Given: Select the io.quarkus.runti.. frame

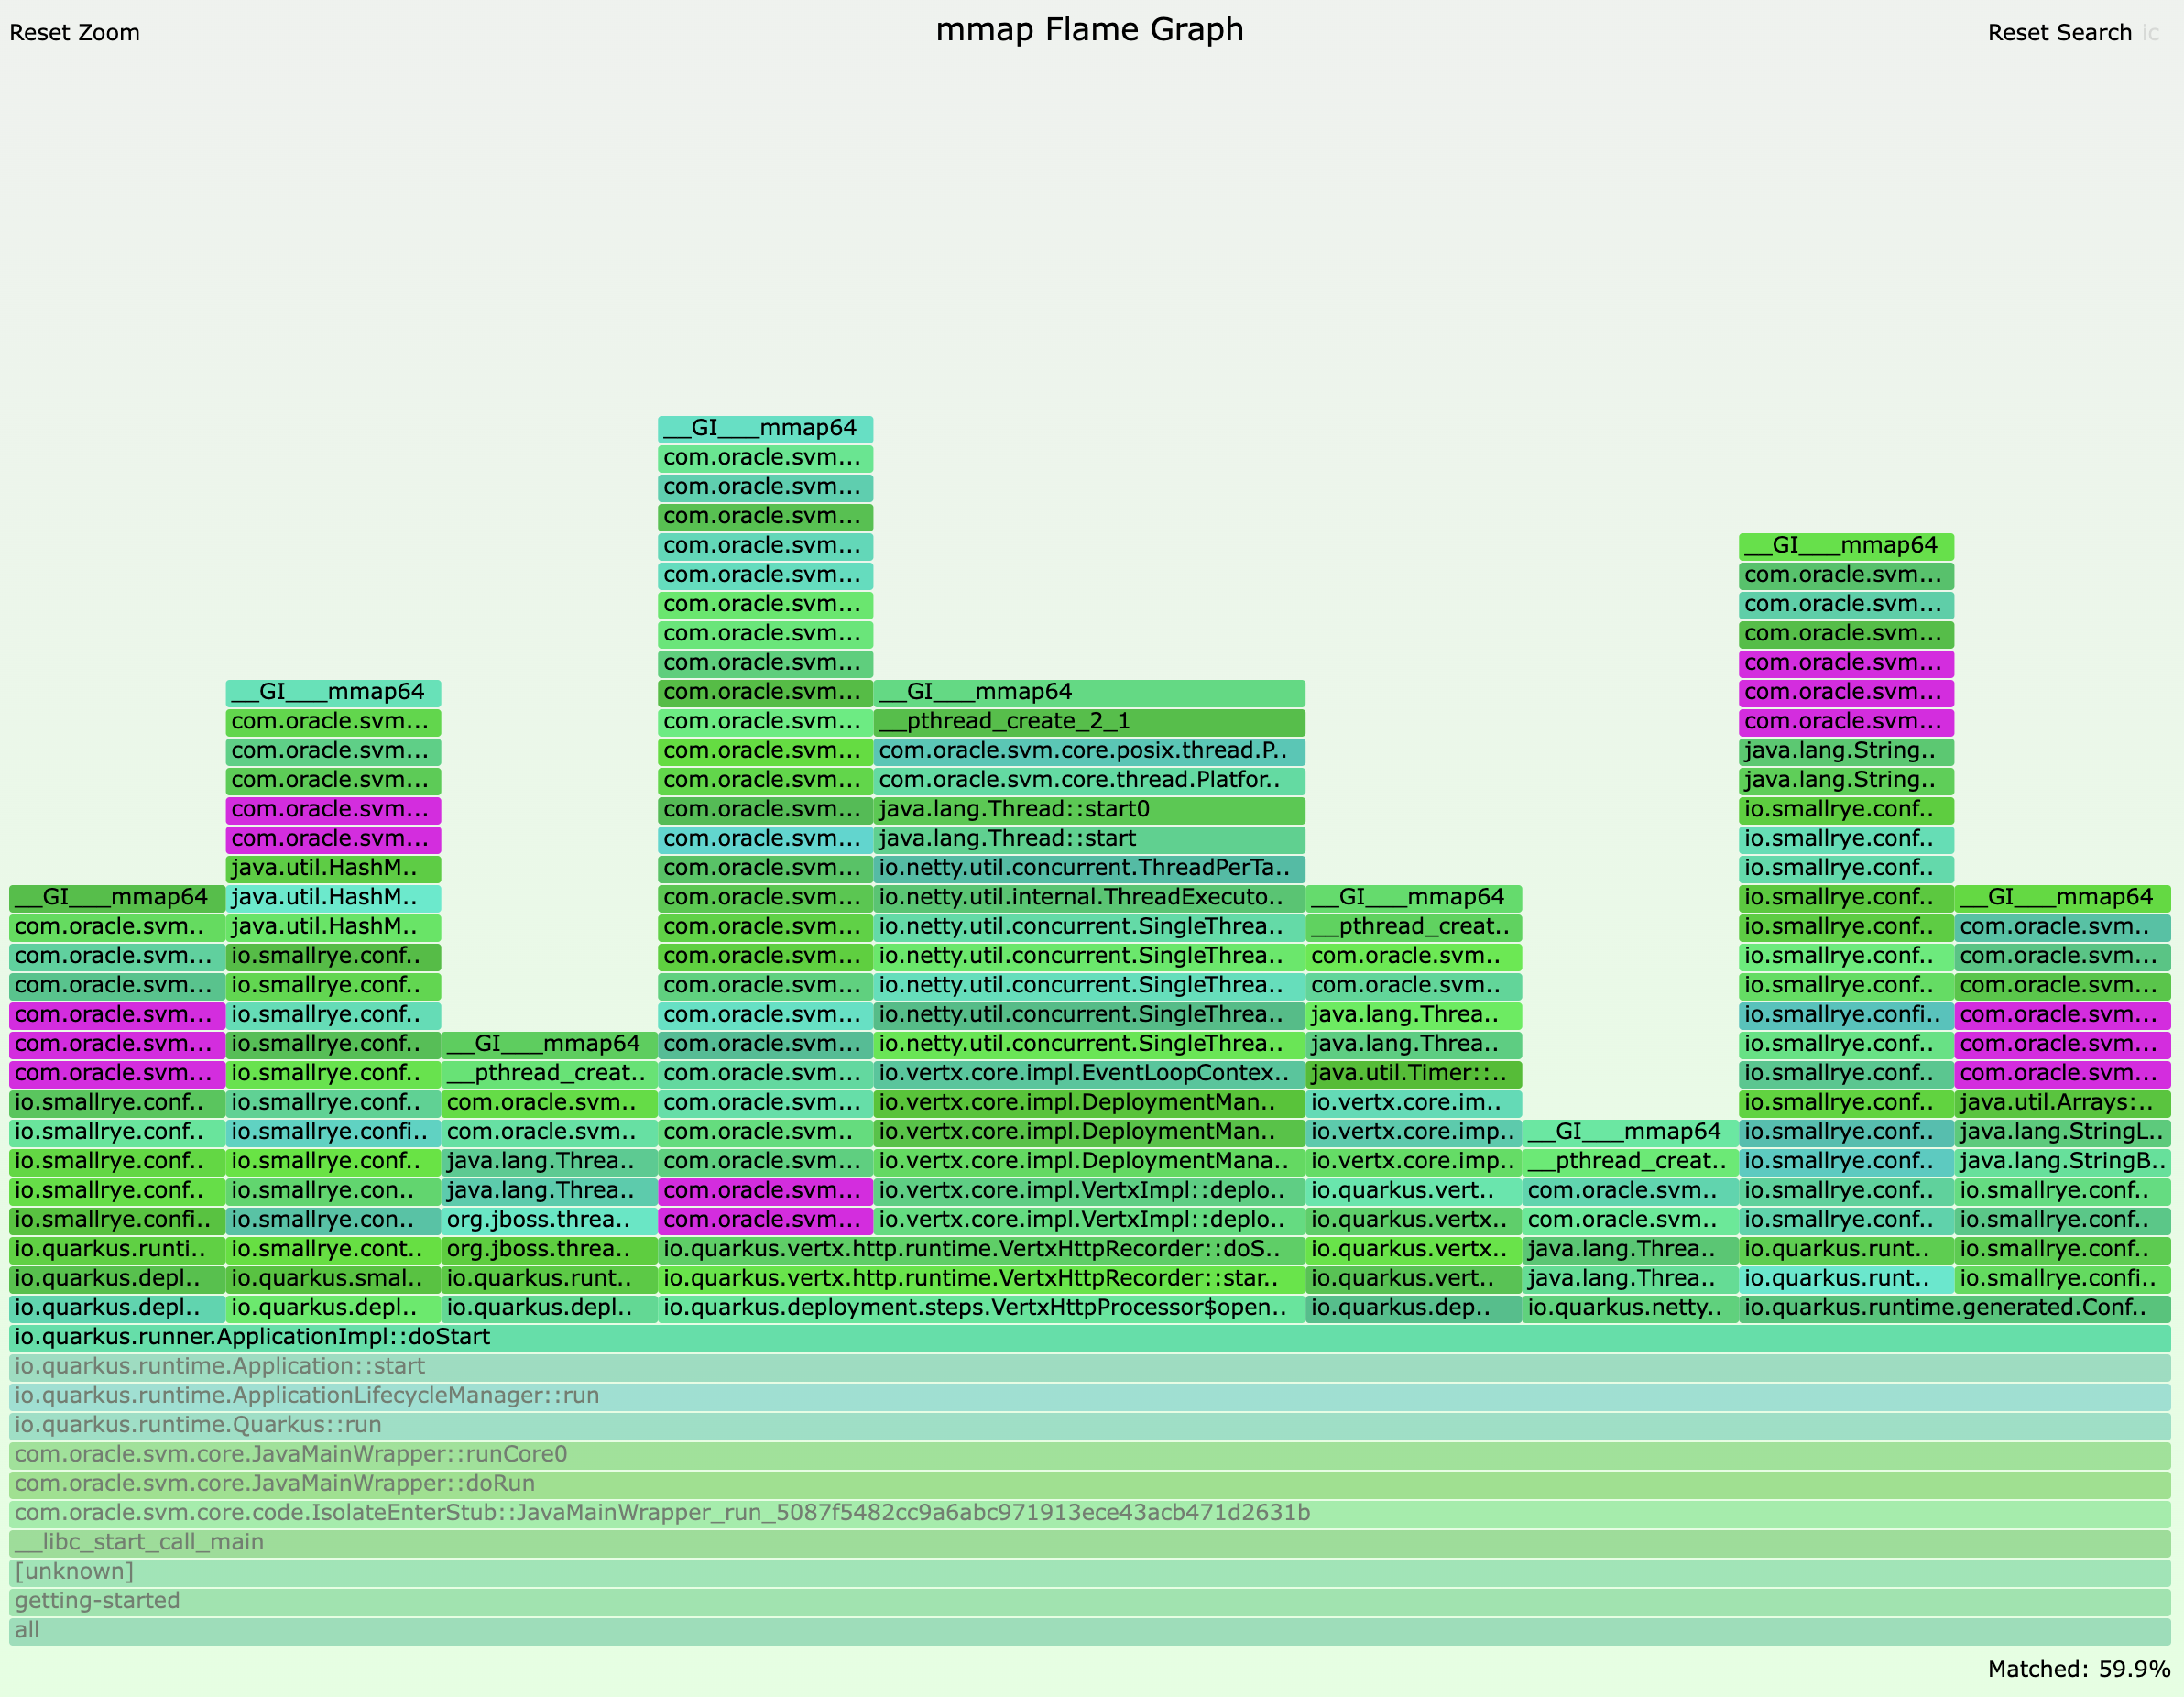Looking at the screenshot, I should click(117, 1250).
